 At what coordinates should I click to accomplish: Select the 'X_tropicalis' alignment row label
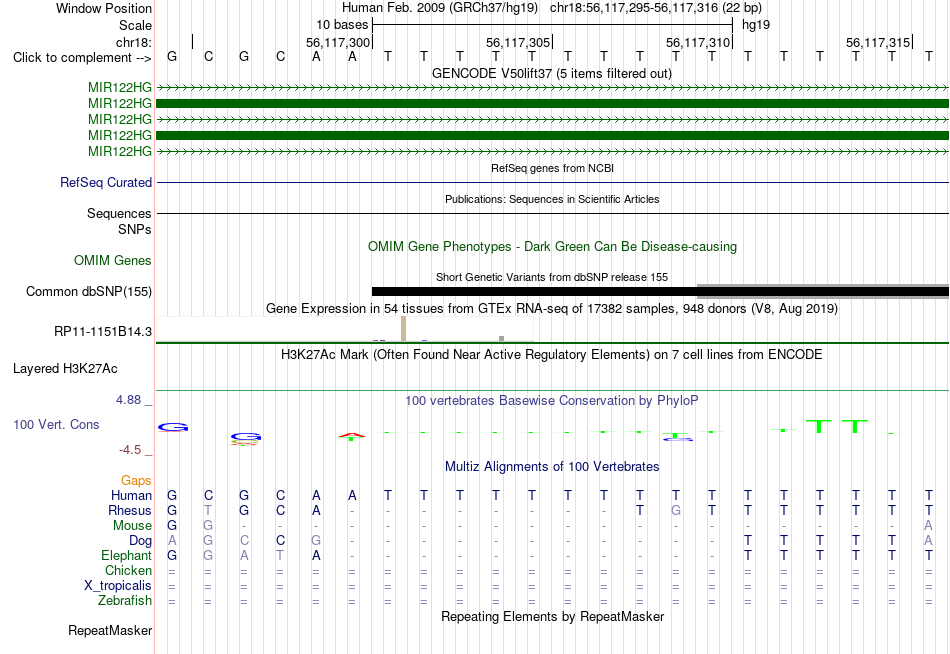118,586
